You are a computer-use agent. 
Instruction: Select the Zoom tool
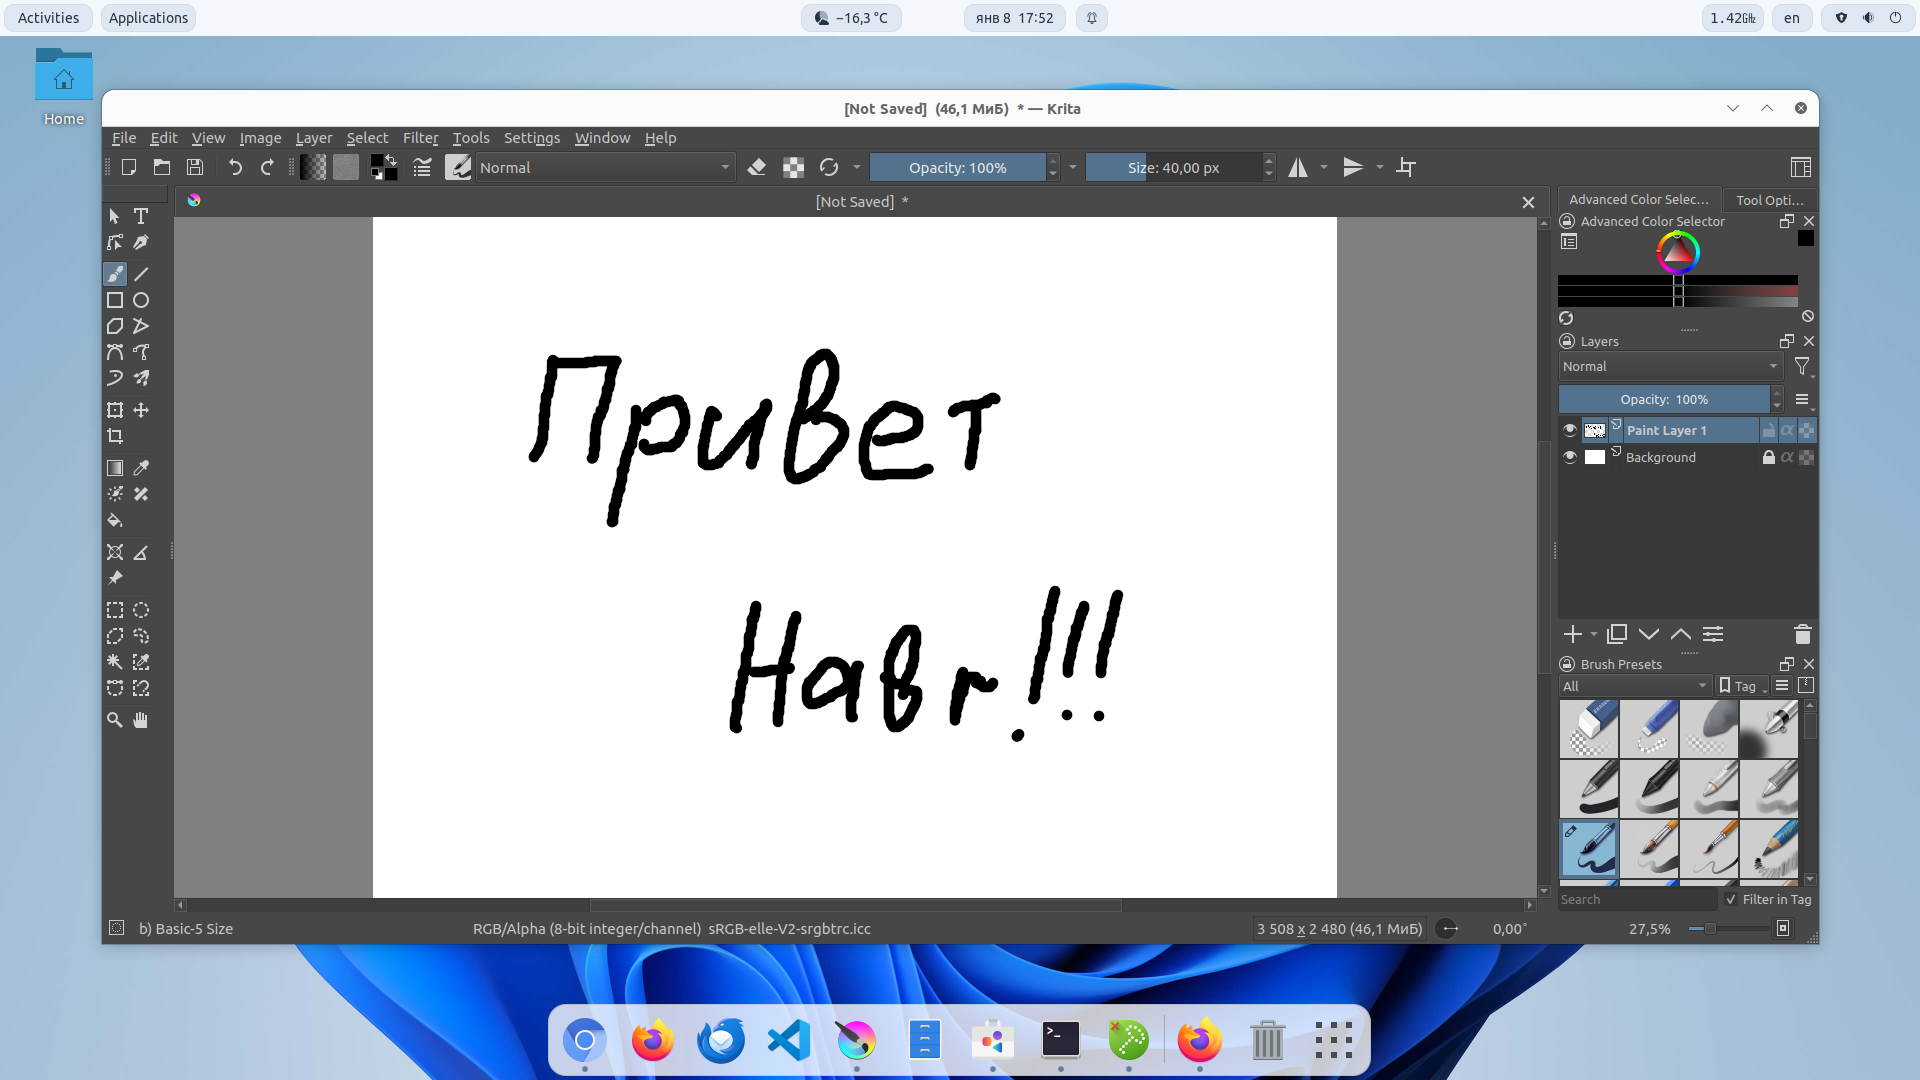pos(114,719)
